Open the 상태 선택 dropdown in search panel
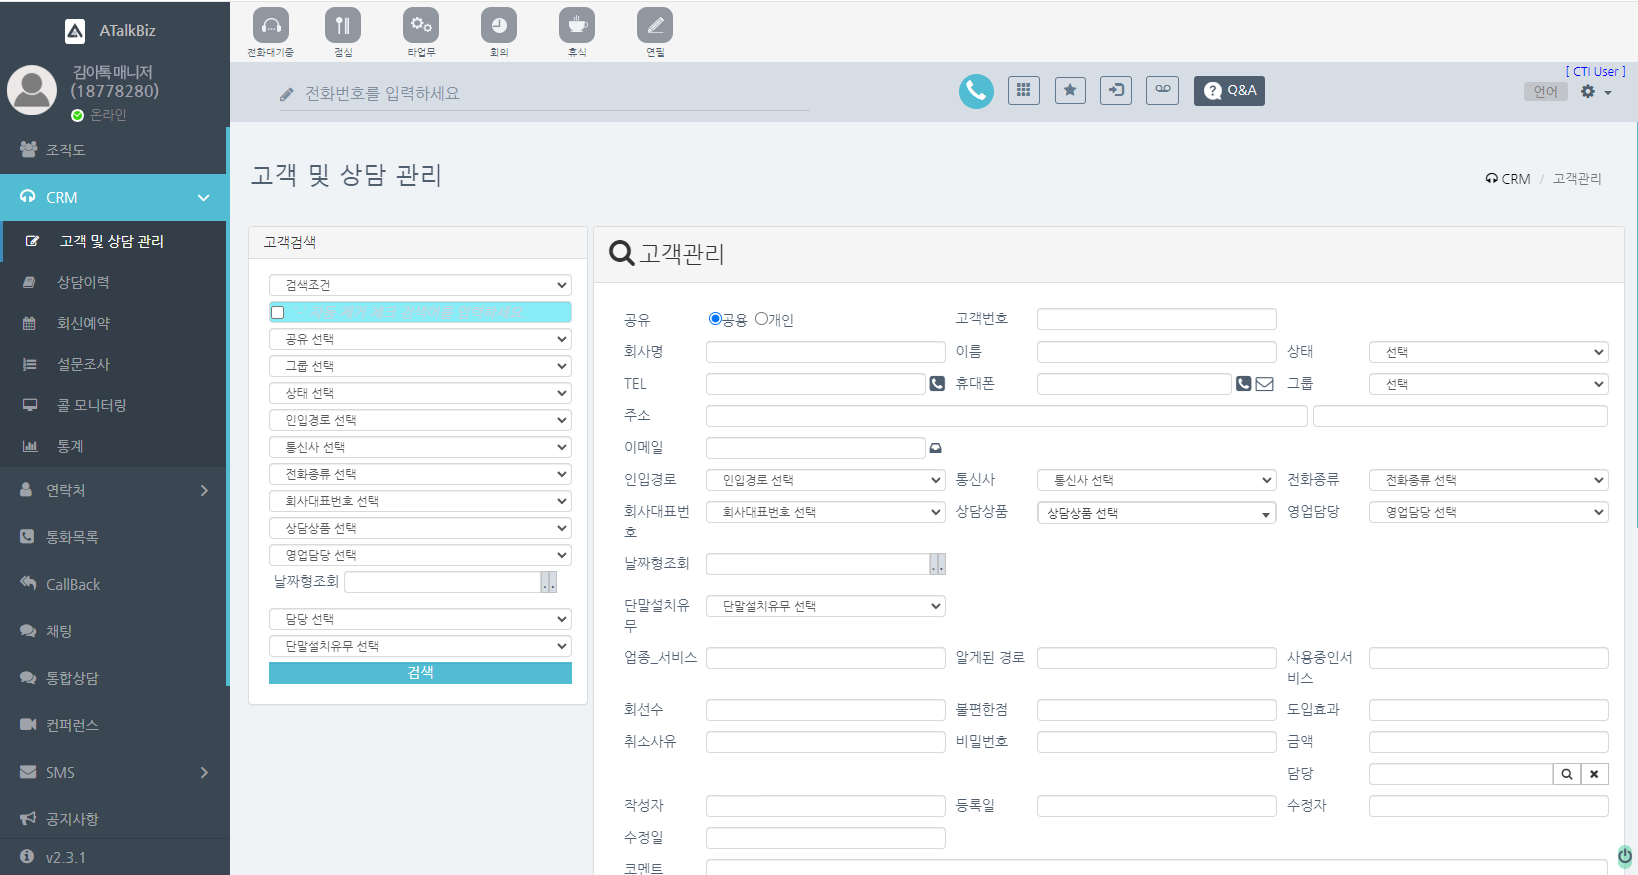Image resolution: width=1638 pixels, height=875 pixels. [x=420, y=393]
